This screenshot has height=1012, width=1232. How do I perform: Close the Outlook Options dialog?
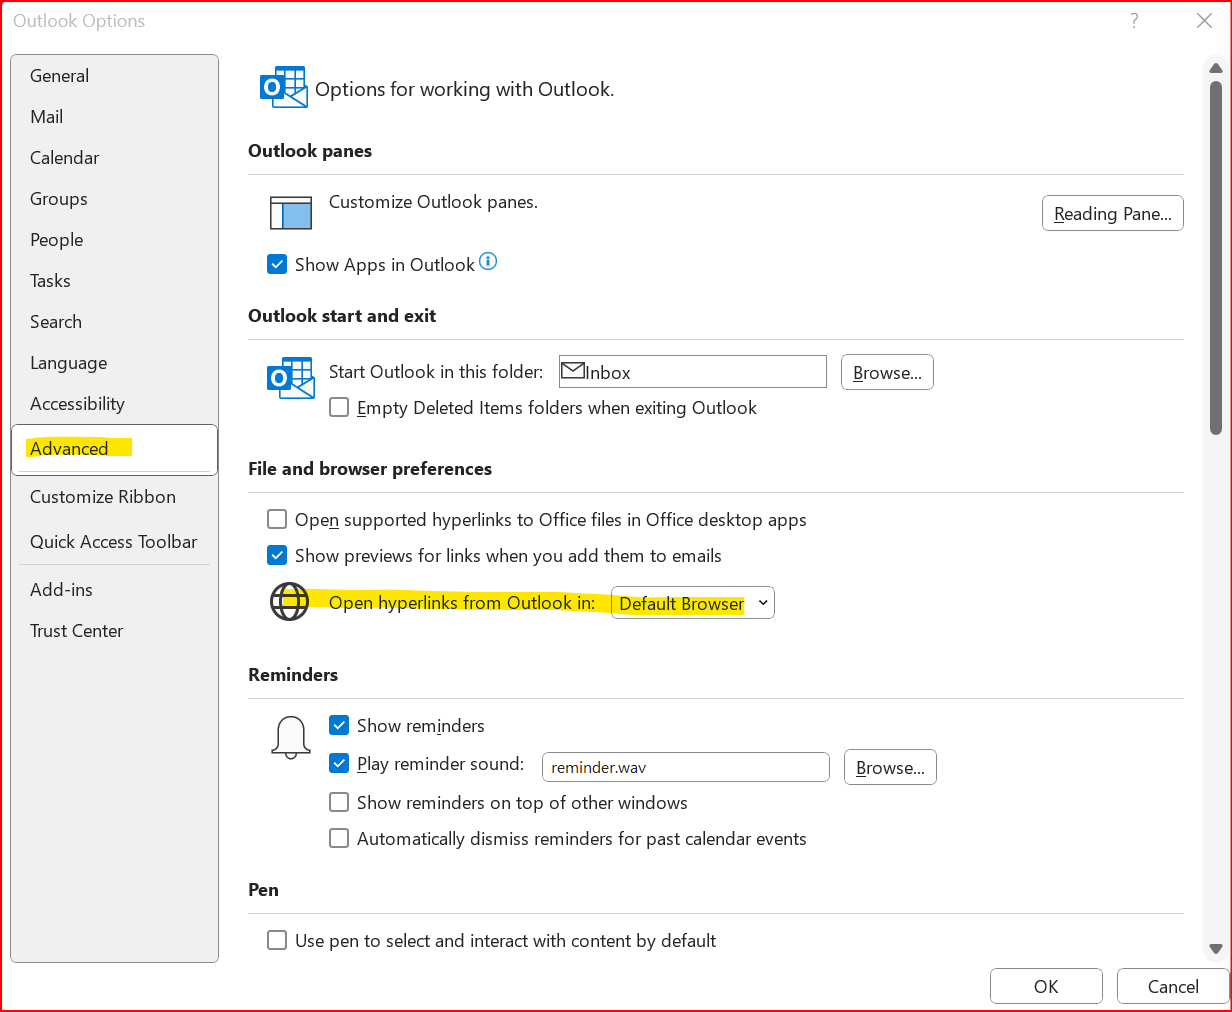[1204, 21]
